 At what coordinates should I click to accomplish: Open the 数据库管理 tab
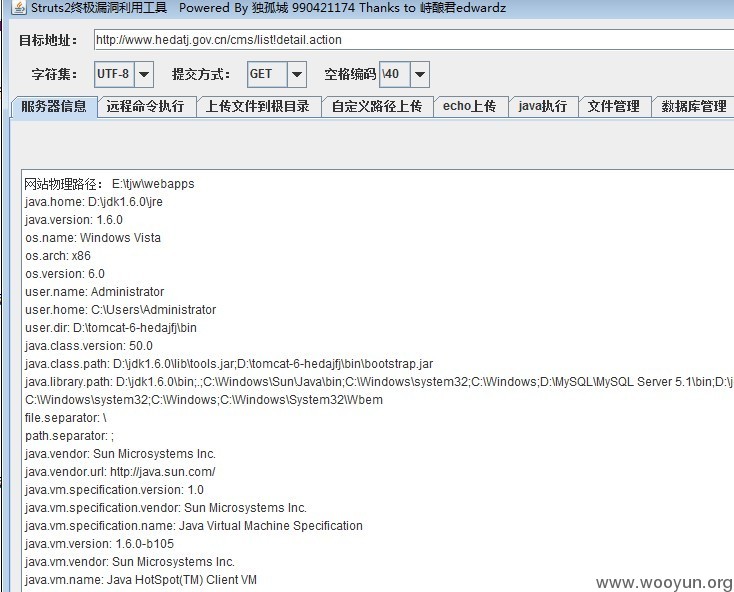(x=694, y=107)
